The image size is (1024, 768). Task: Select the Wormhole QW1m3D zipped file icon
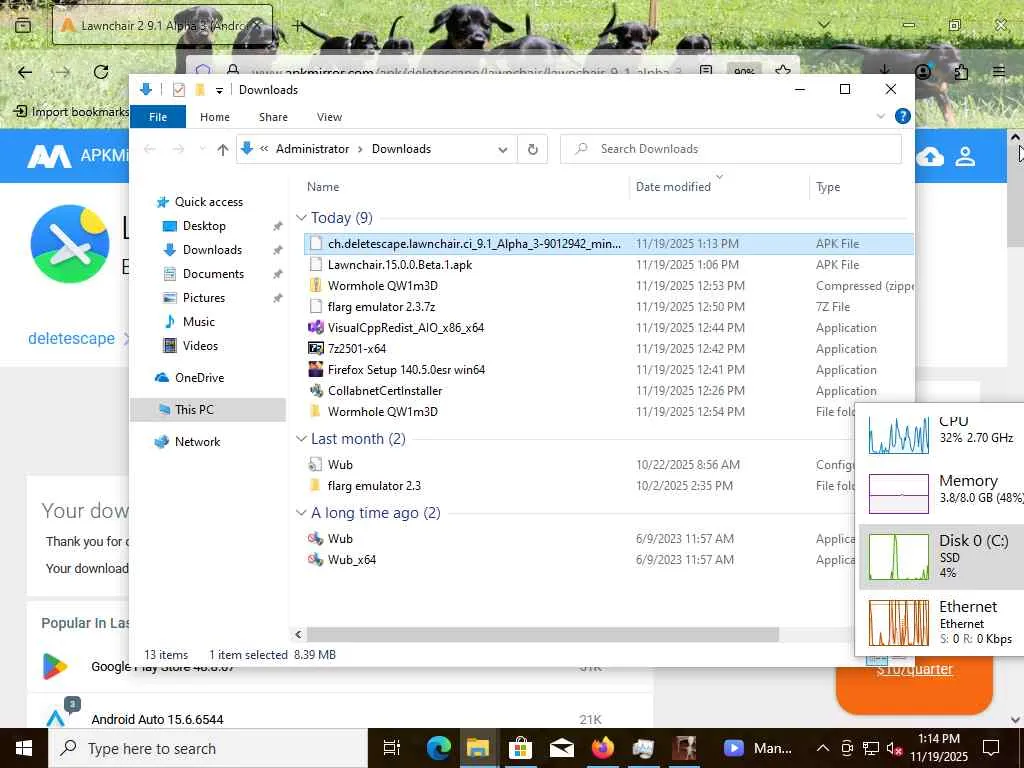coord(316,285)
